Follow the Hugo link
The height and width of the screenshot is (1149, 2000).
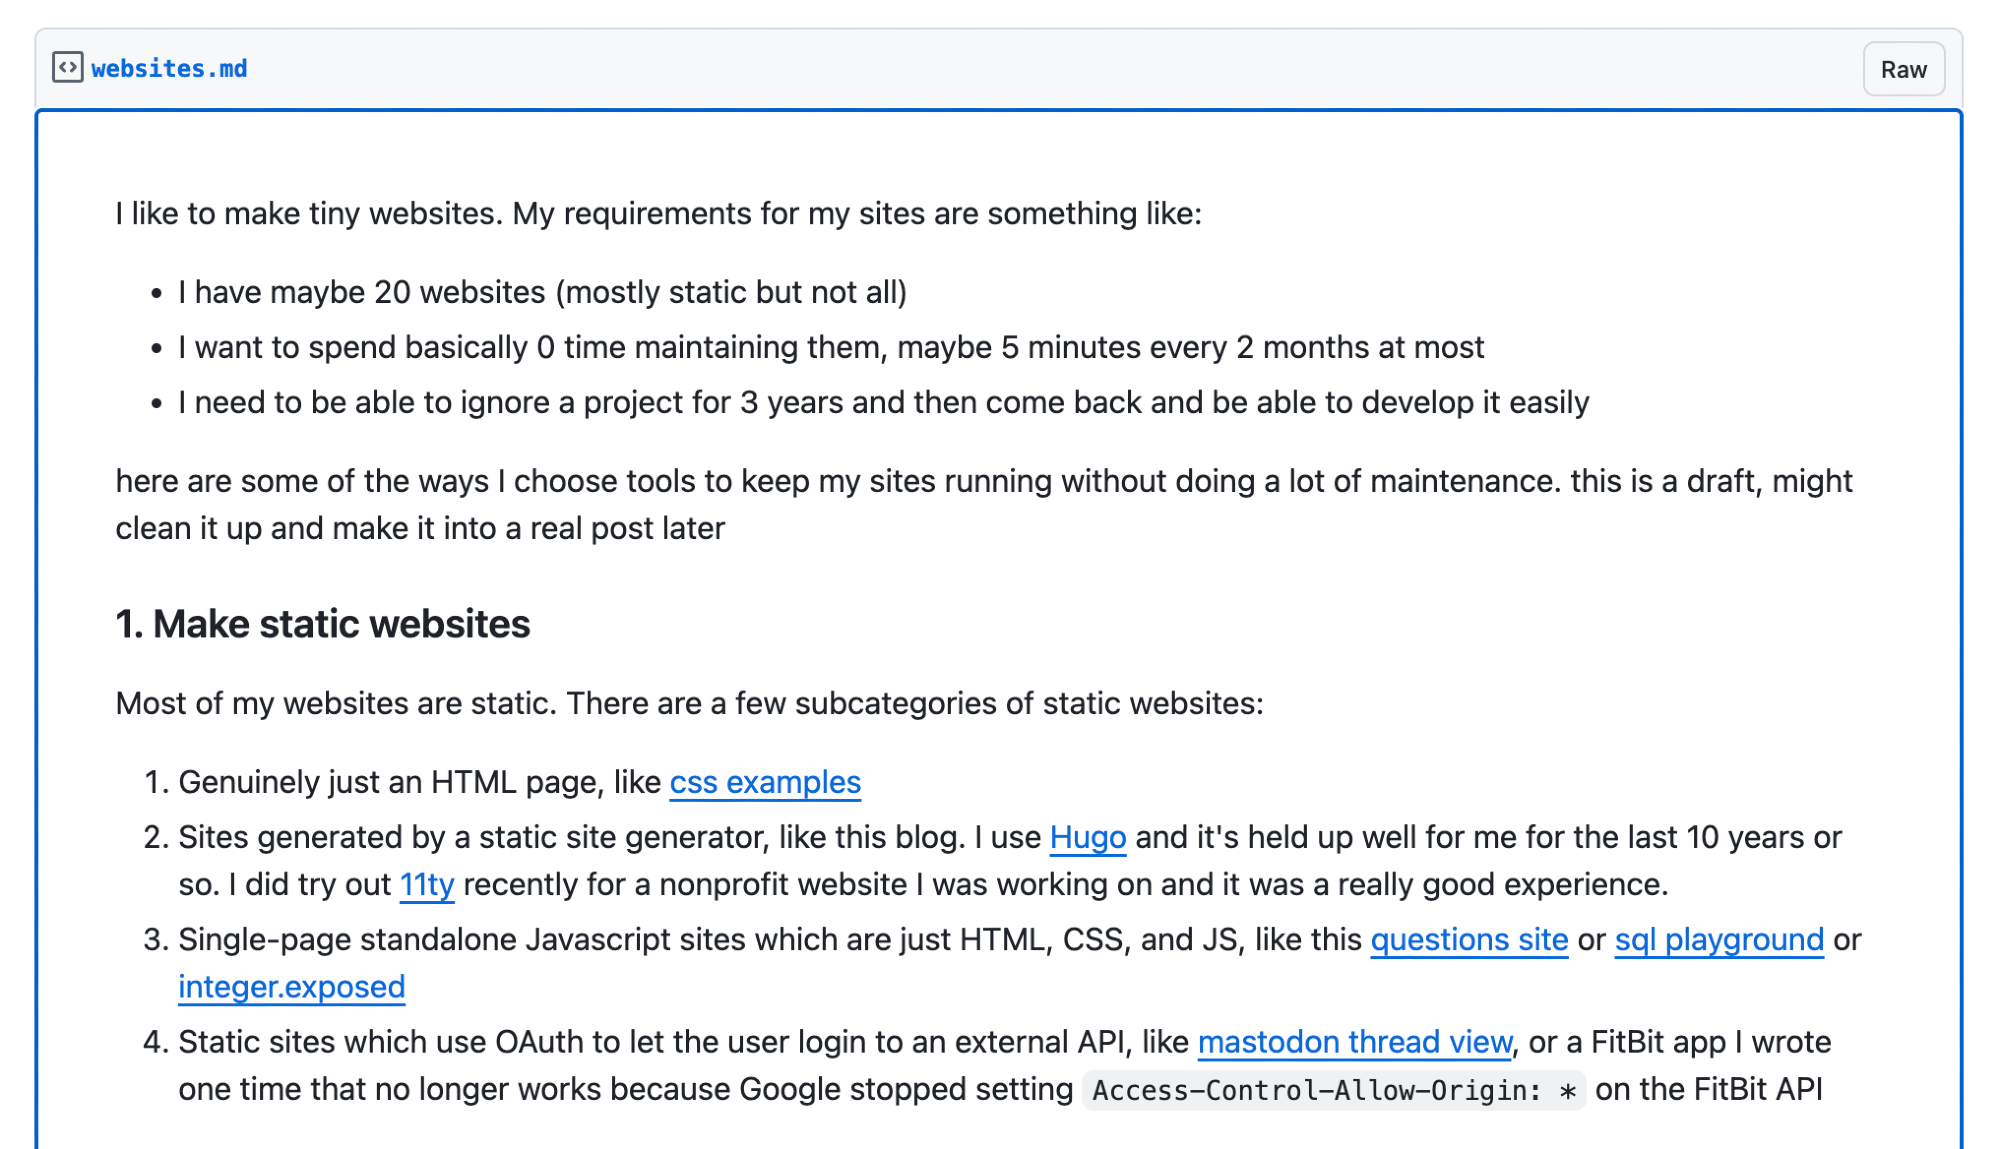point(1088,837)
